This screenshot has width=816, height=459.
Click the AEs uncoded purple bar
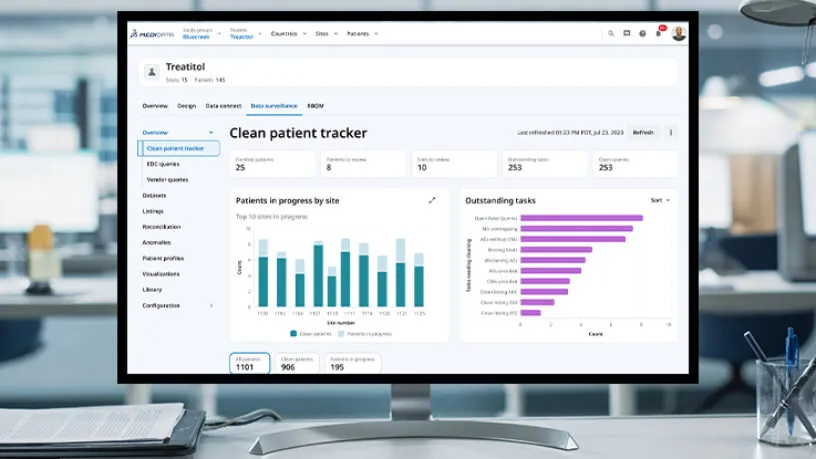click(551, 271)
